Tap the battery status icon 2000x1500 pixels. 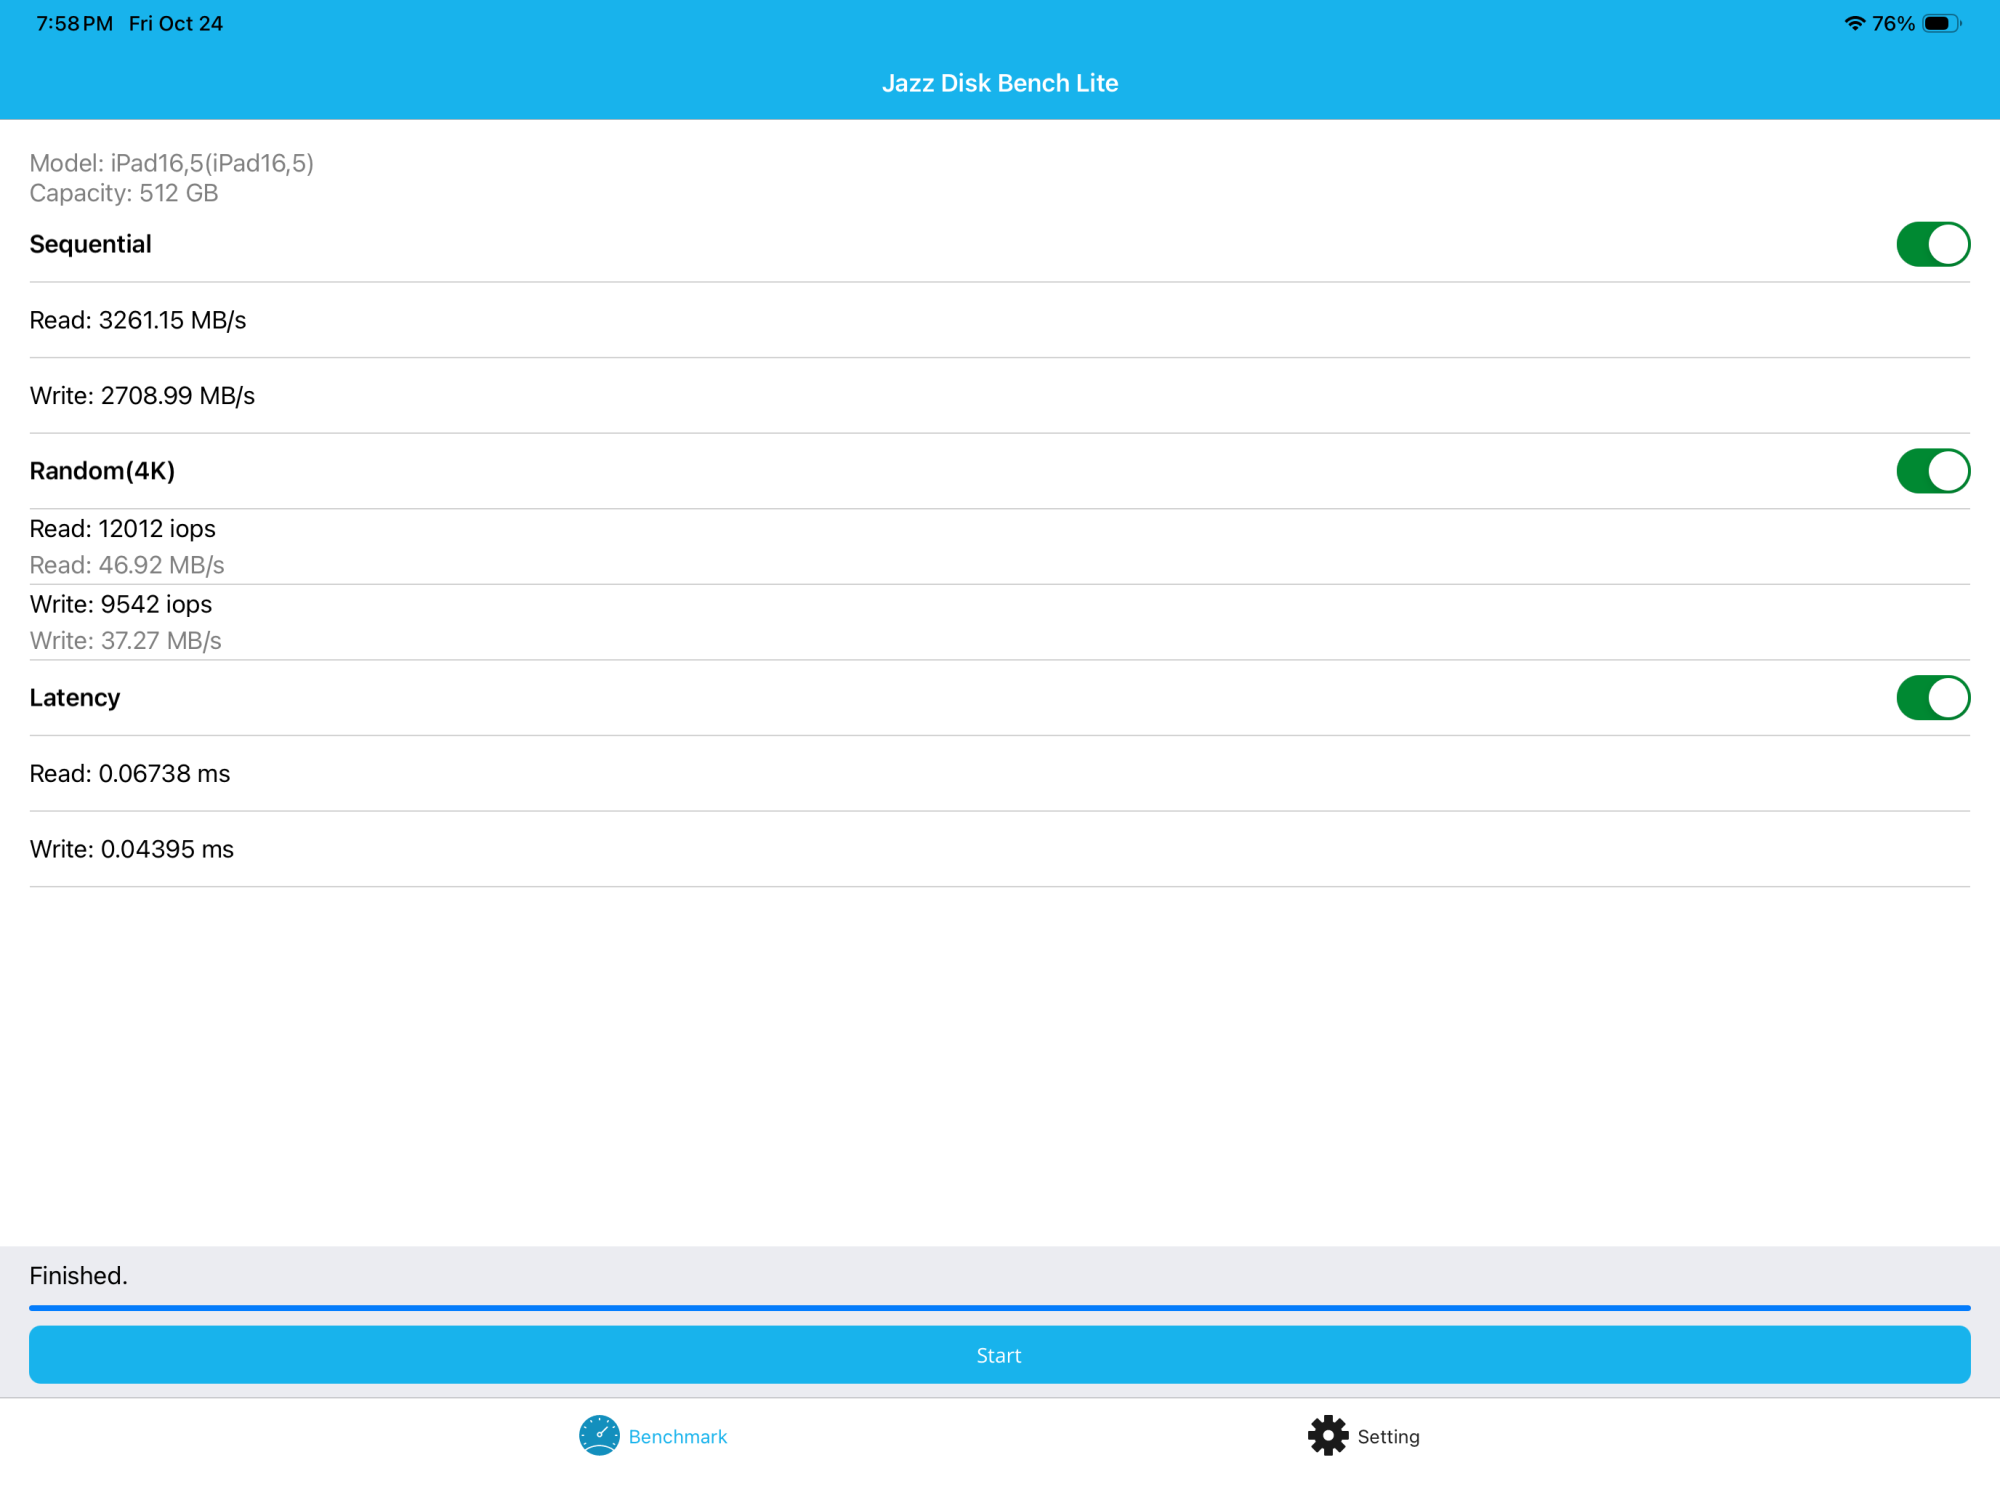pos(1941,23)
